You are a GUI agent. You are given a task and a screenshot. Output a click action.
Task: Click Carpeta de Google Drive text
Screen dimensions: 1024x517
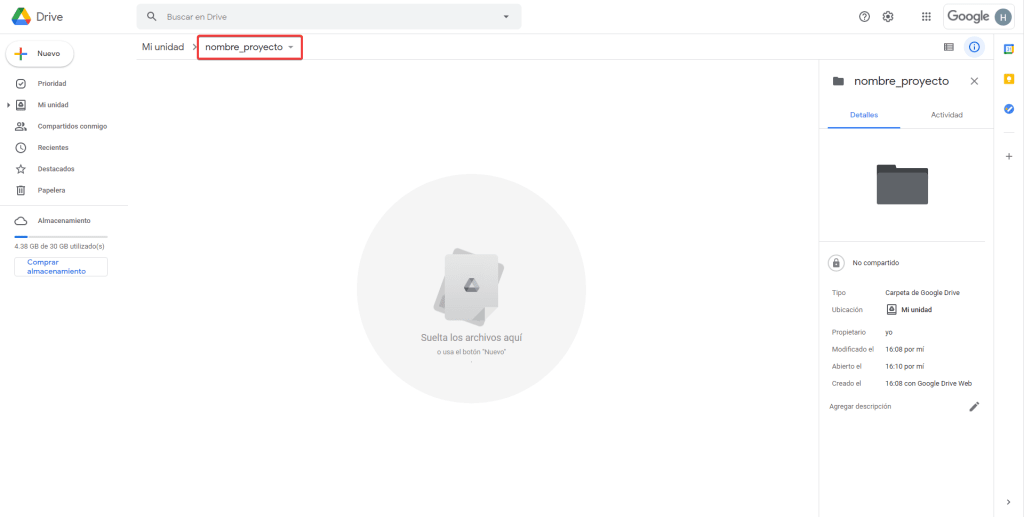click(x=923, y=292)
